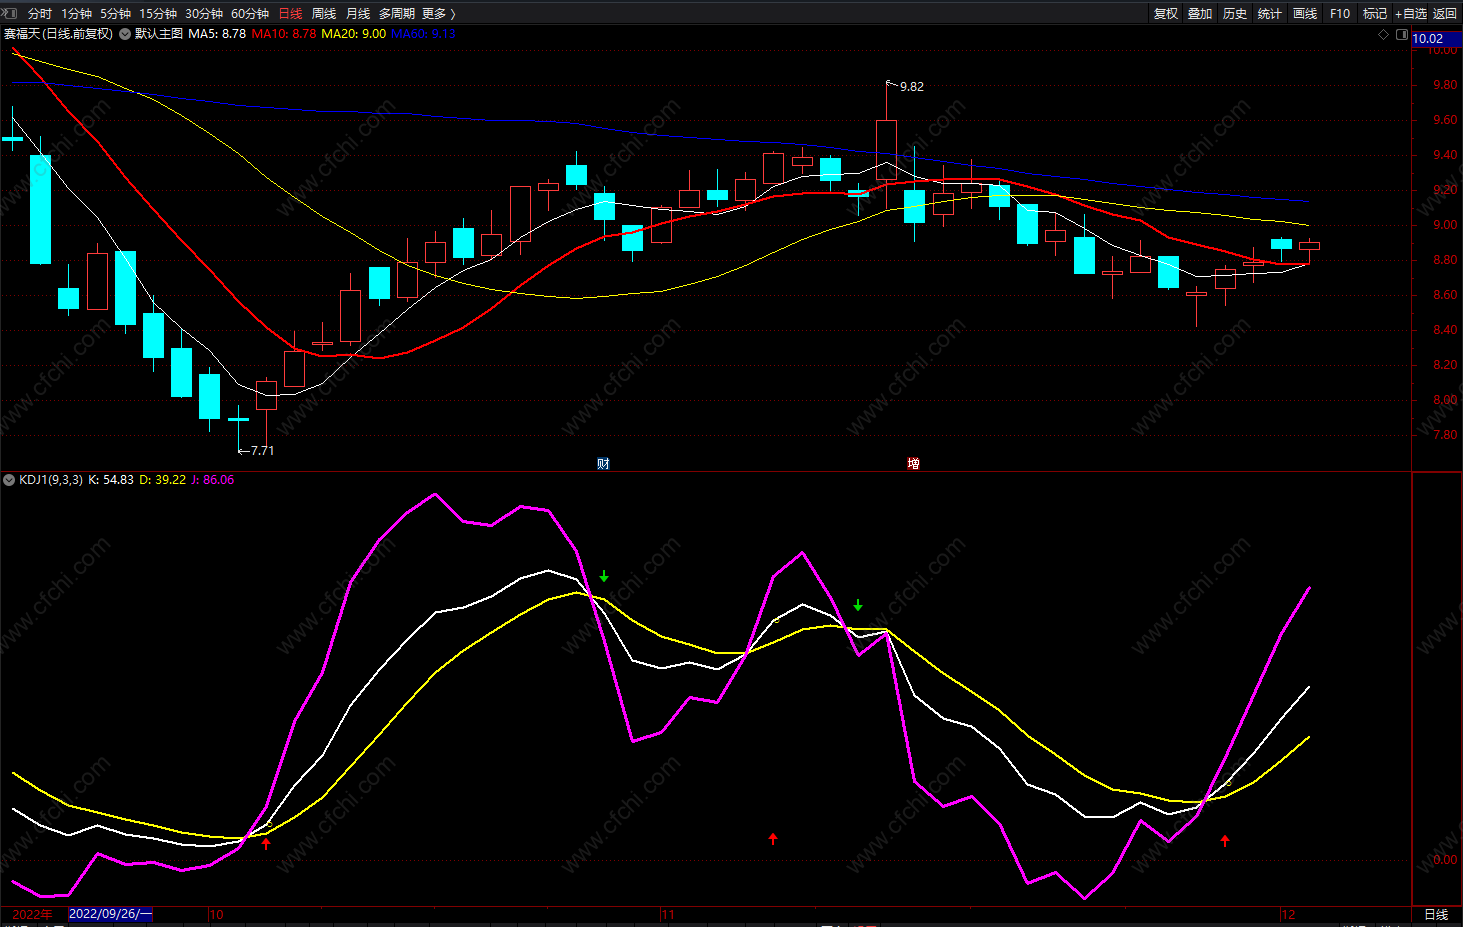Click MA5: 8.78 value
1463x927 pixels.
pos(217,33)
